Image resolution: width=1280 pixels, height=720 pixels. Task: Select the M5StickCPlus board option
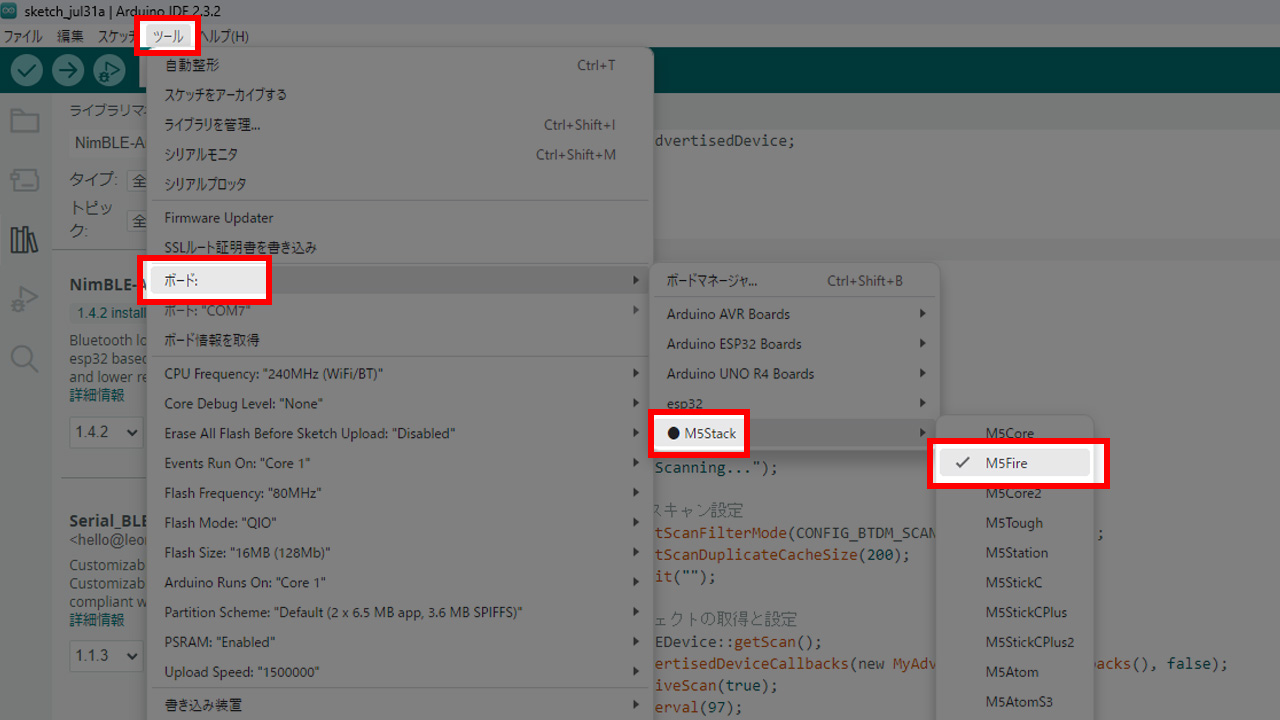[1026, 612]
